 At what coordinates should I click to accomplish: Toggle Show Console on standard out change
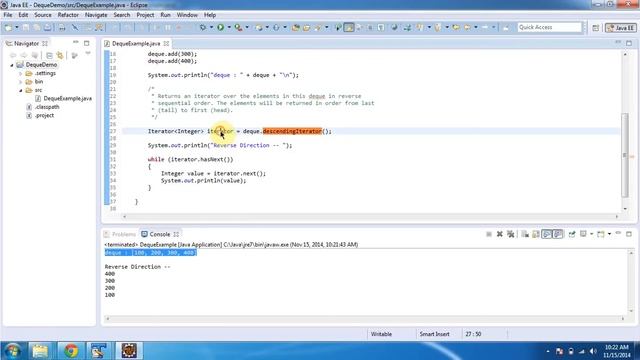[x=547, y=234]
